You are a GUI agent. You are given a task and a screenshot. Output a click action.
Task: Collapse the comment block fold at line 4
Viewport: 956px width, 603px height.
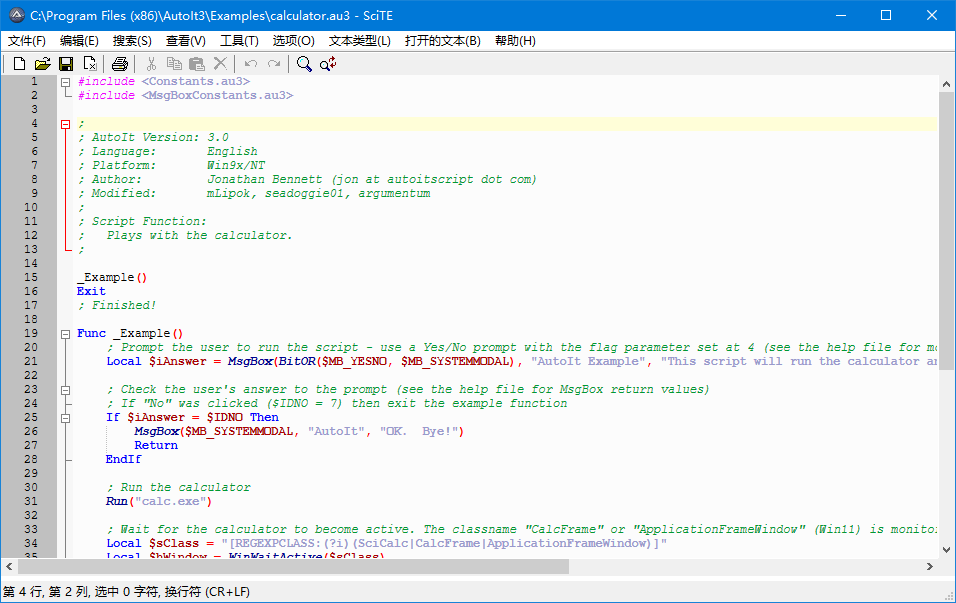coord(66,124)
